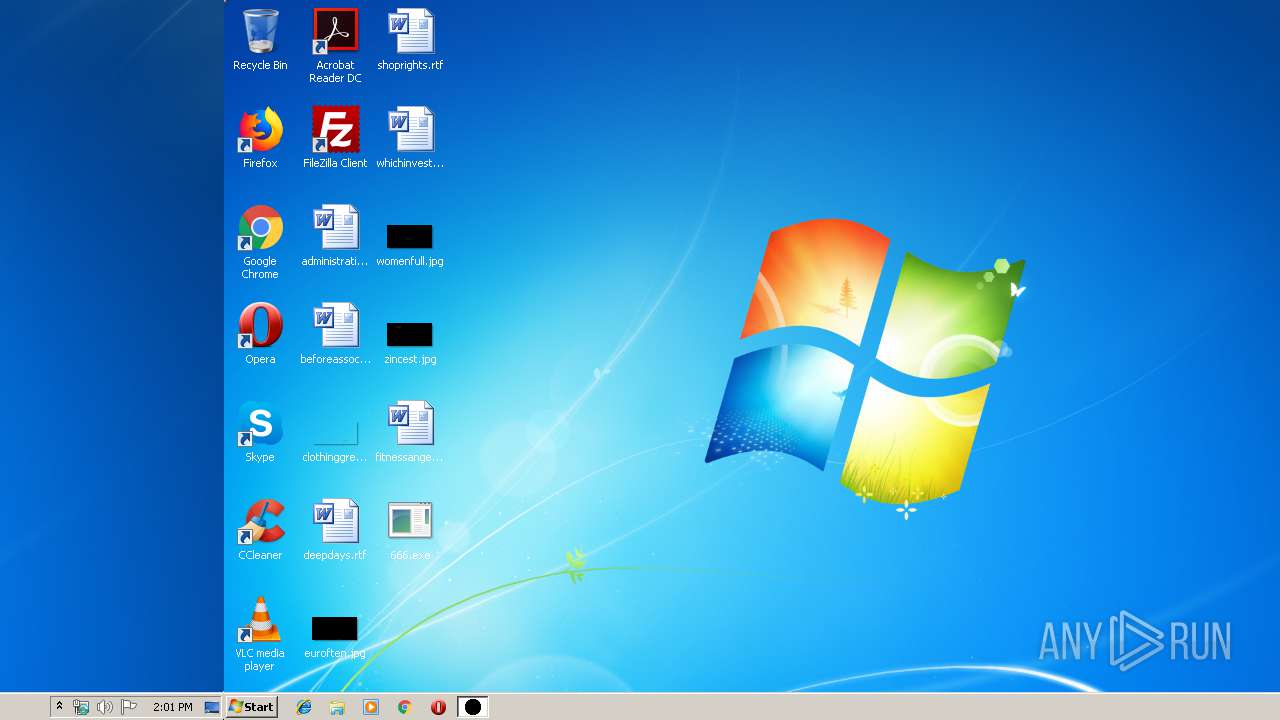Click the Opera icon in taskbar
Viewport: 1280px width, 720px height.
coord(438,707)
